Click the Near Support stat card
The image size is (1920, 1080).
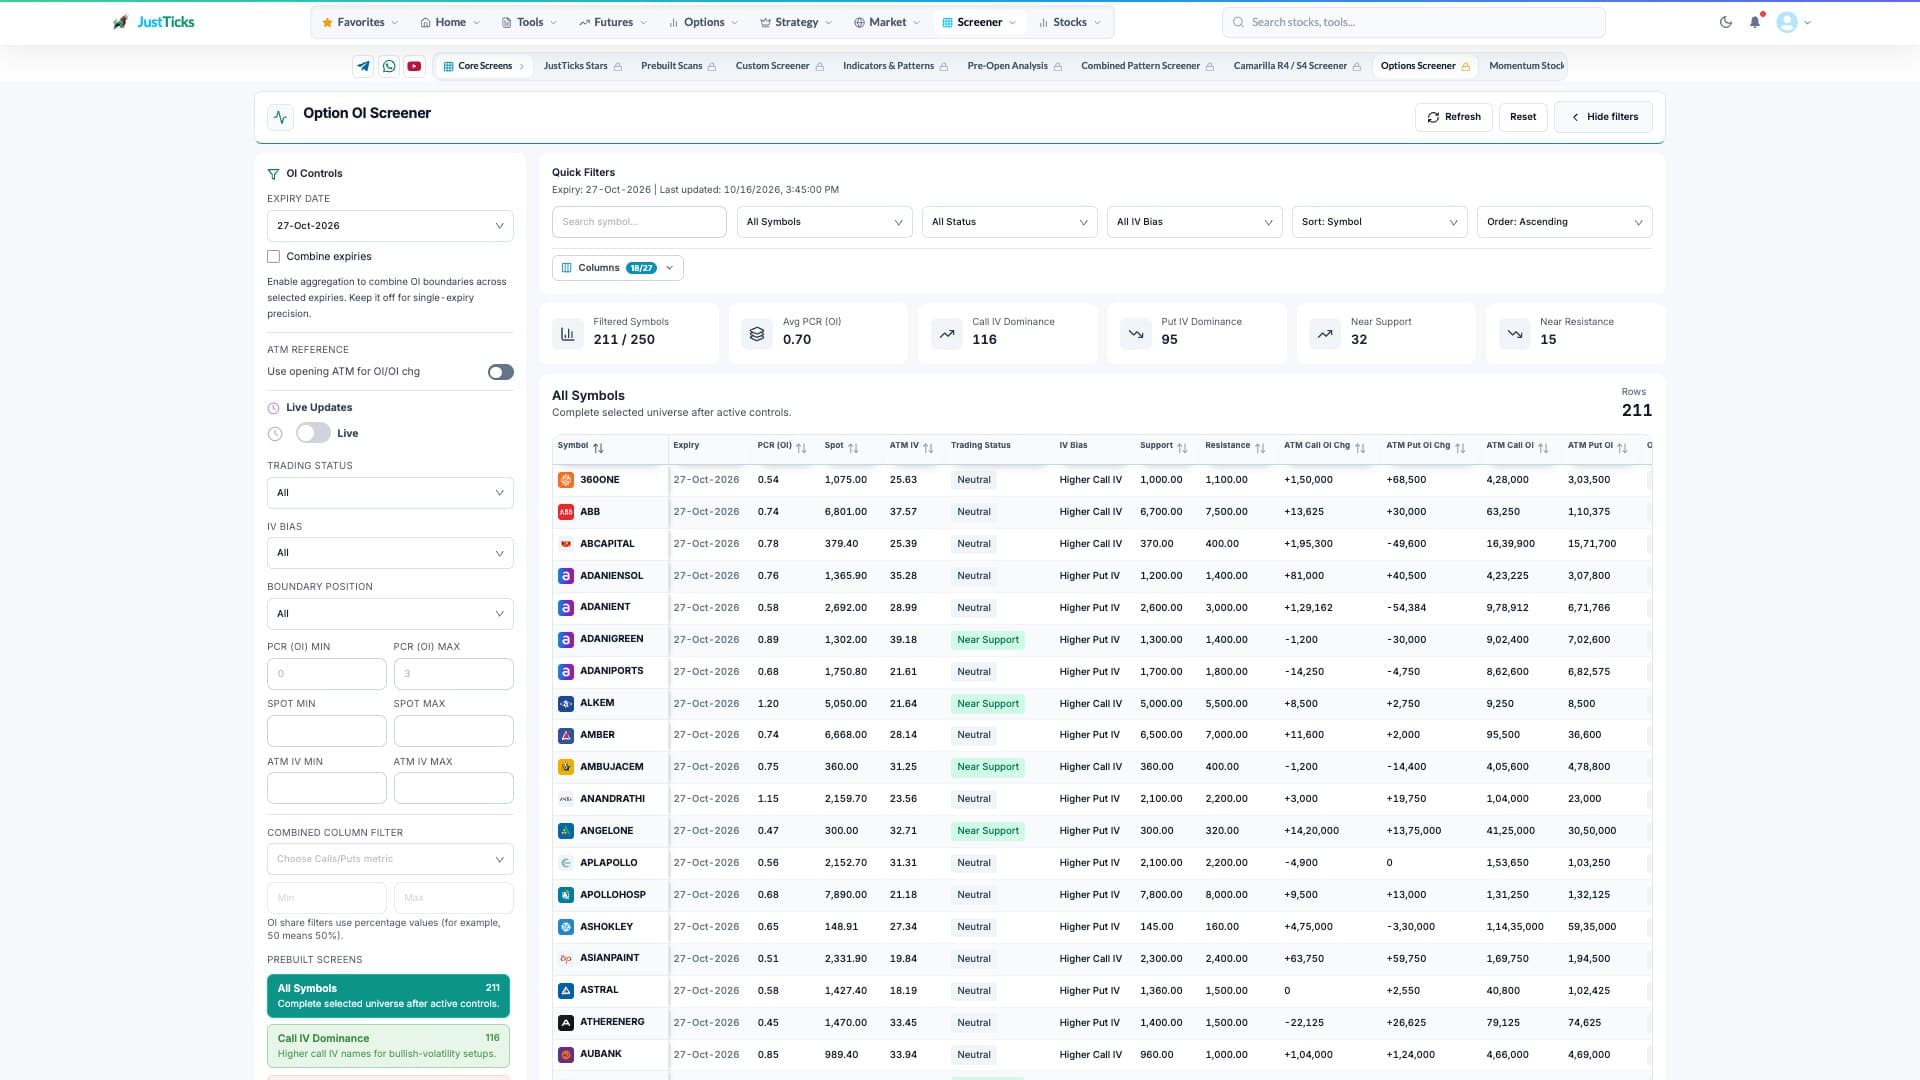tap(1387, 334)
